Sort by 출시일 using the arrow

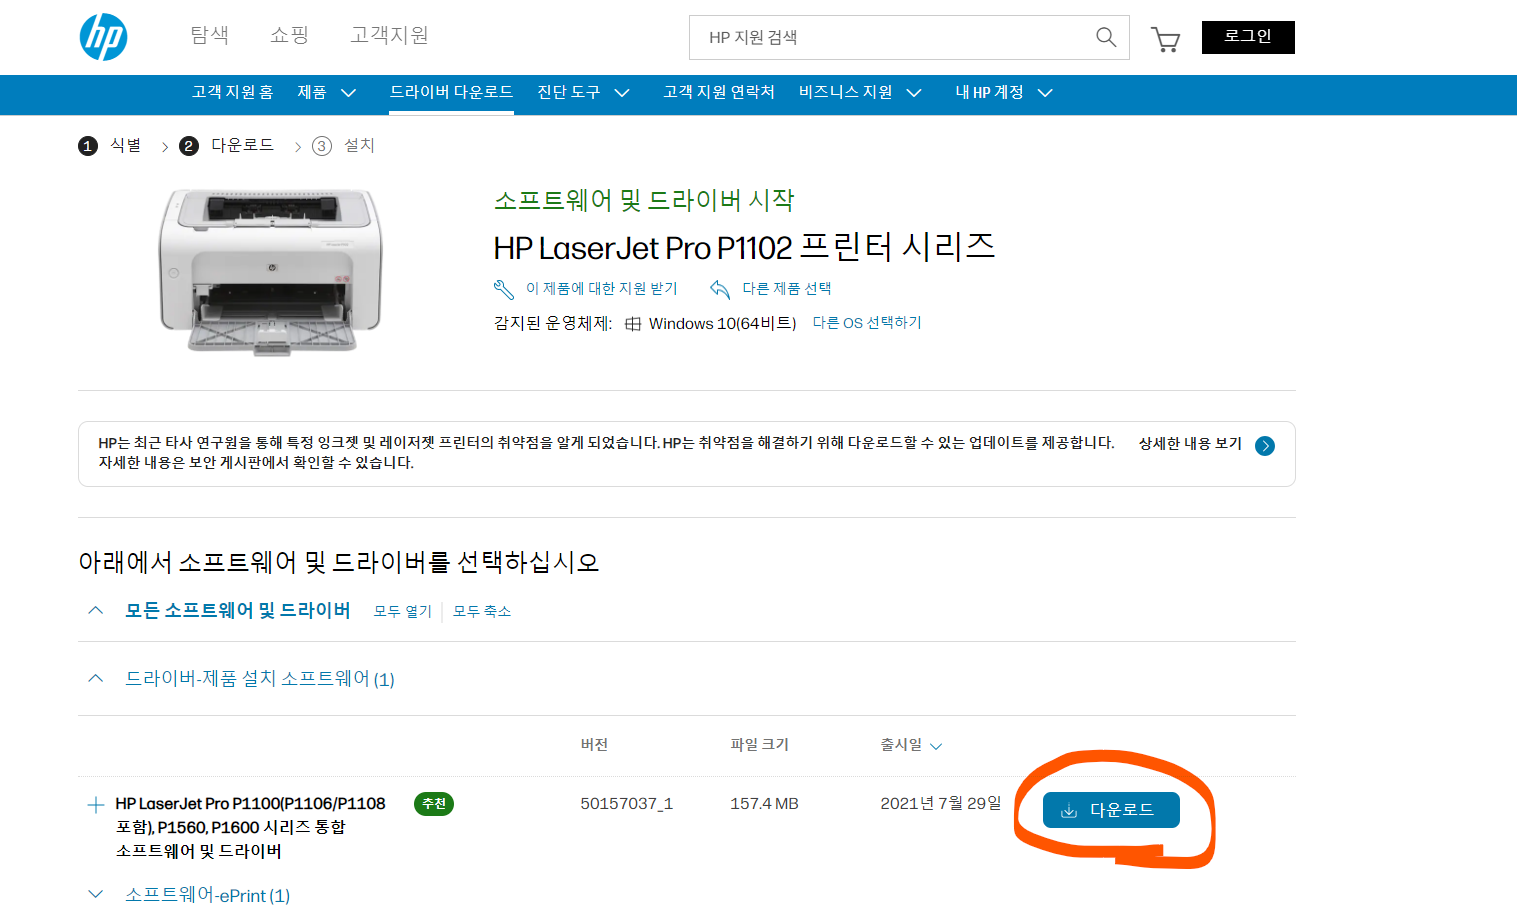(x=936, y=745)
